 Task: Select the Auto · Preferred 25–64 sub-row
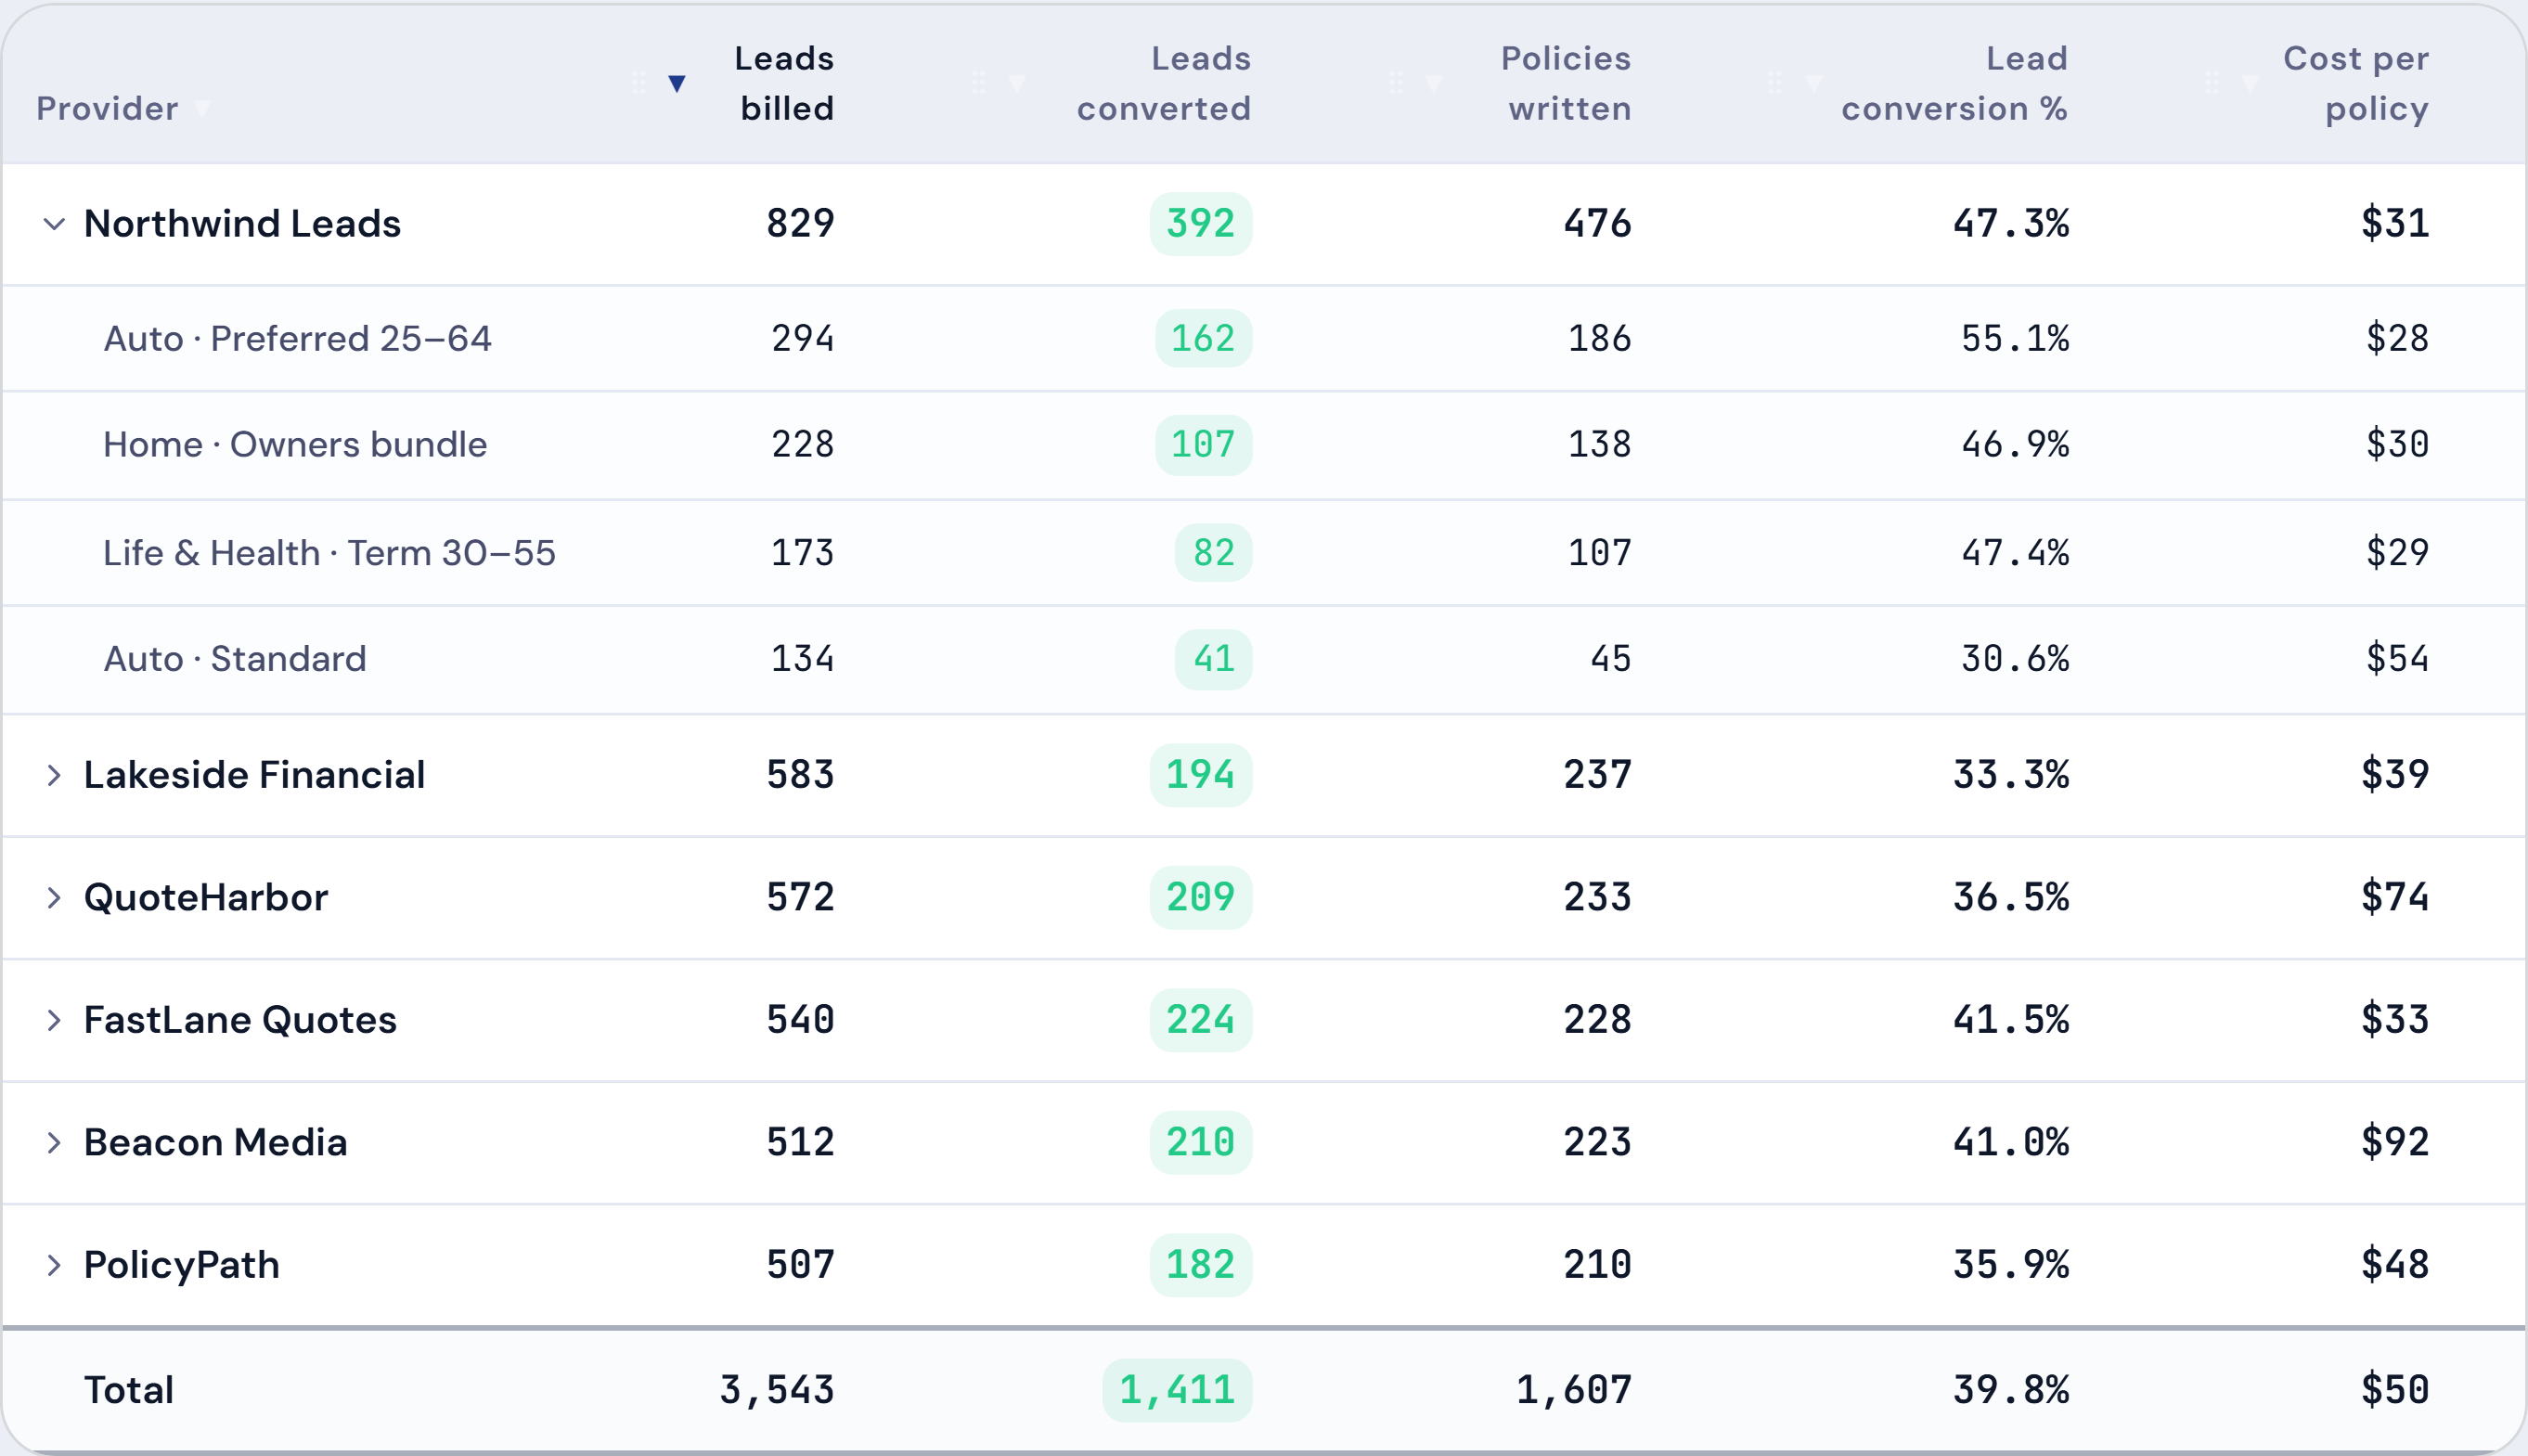1264,338
